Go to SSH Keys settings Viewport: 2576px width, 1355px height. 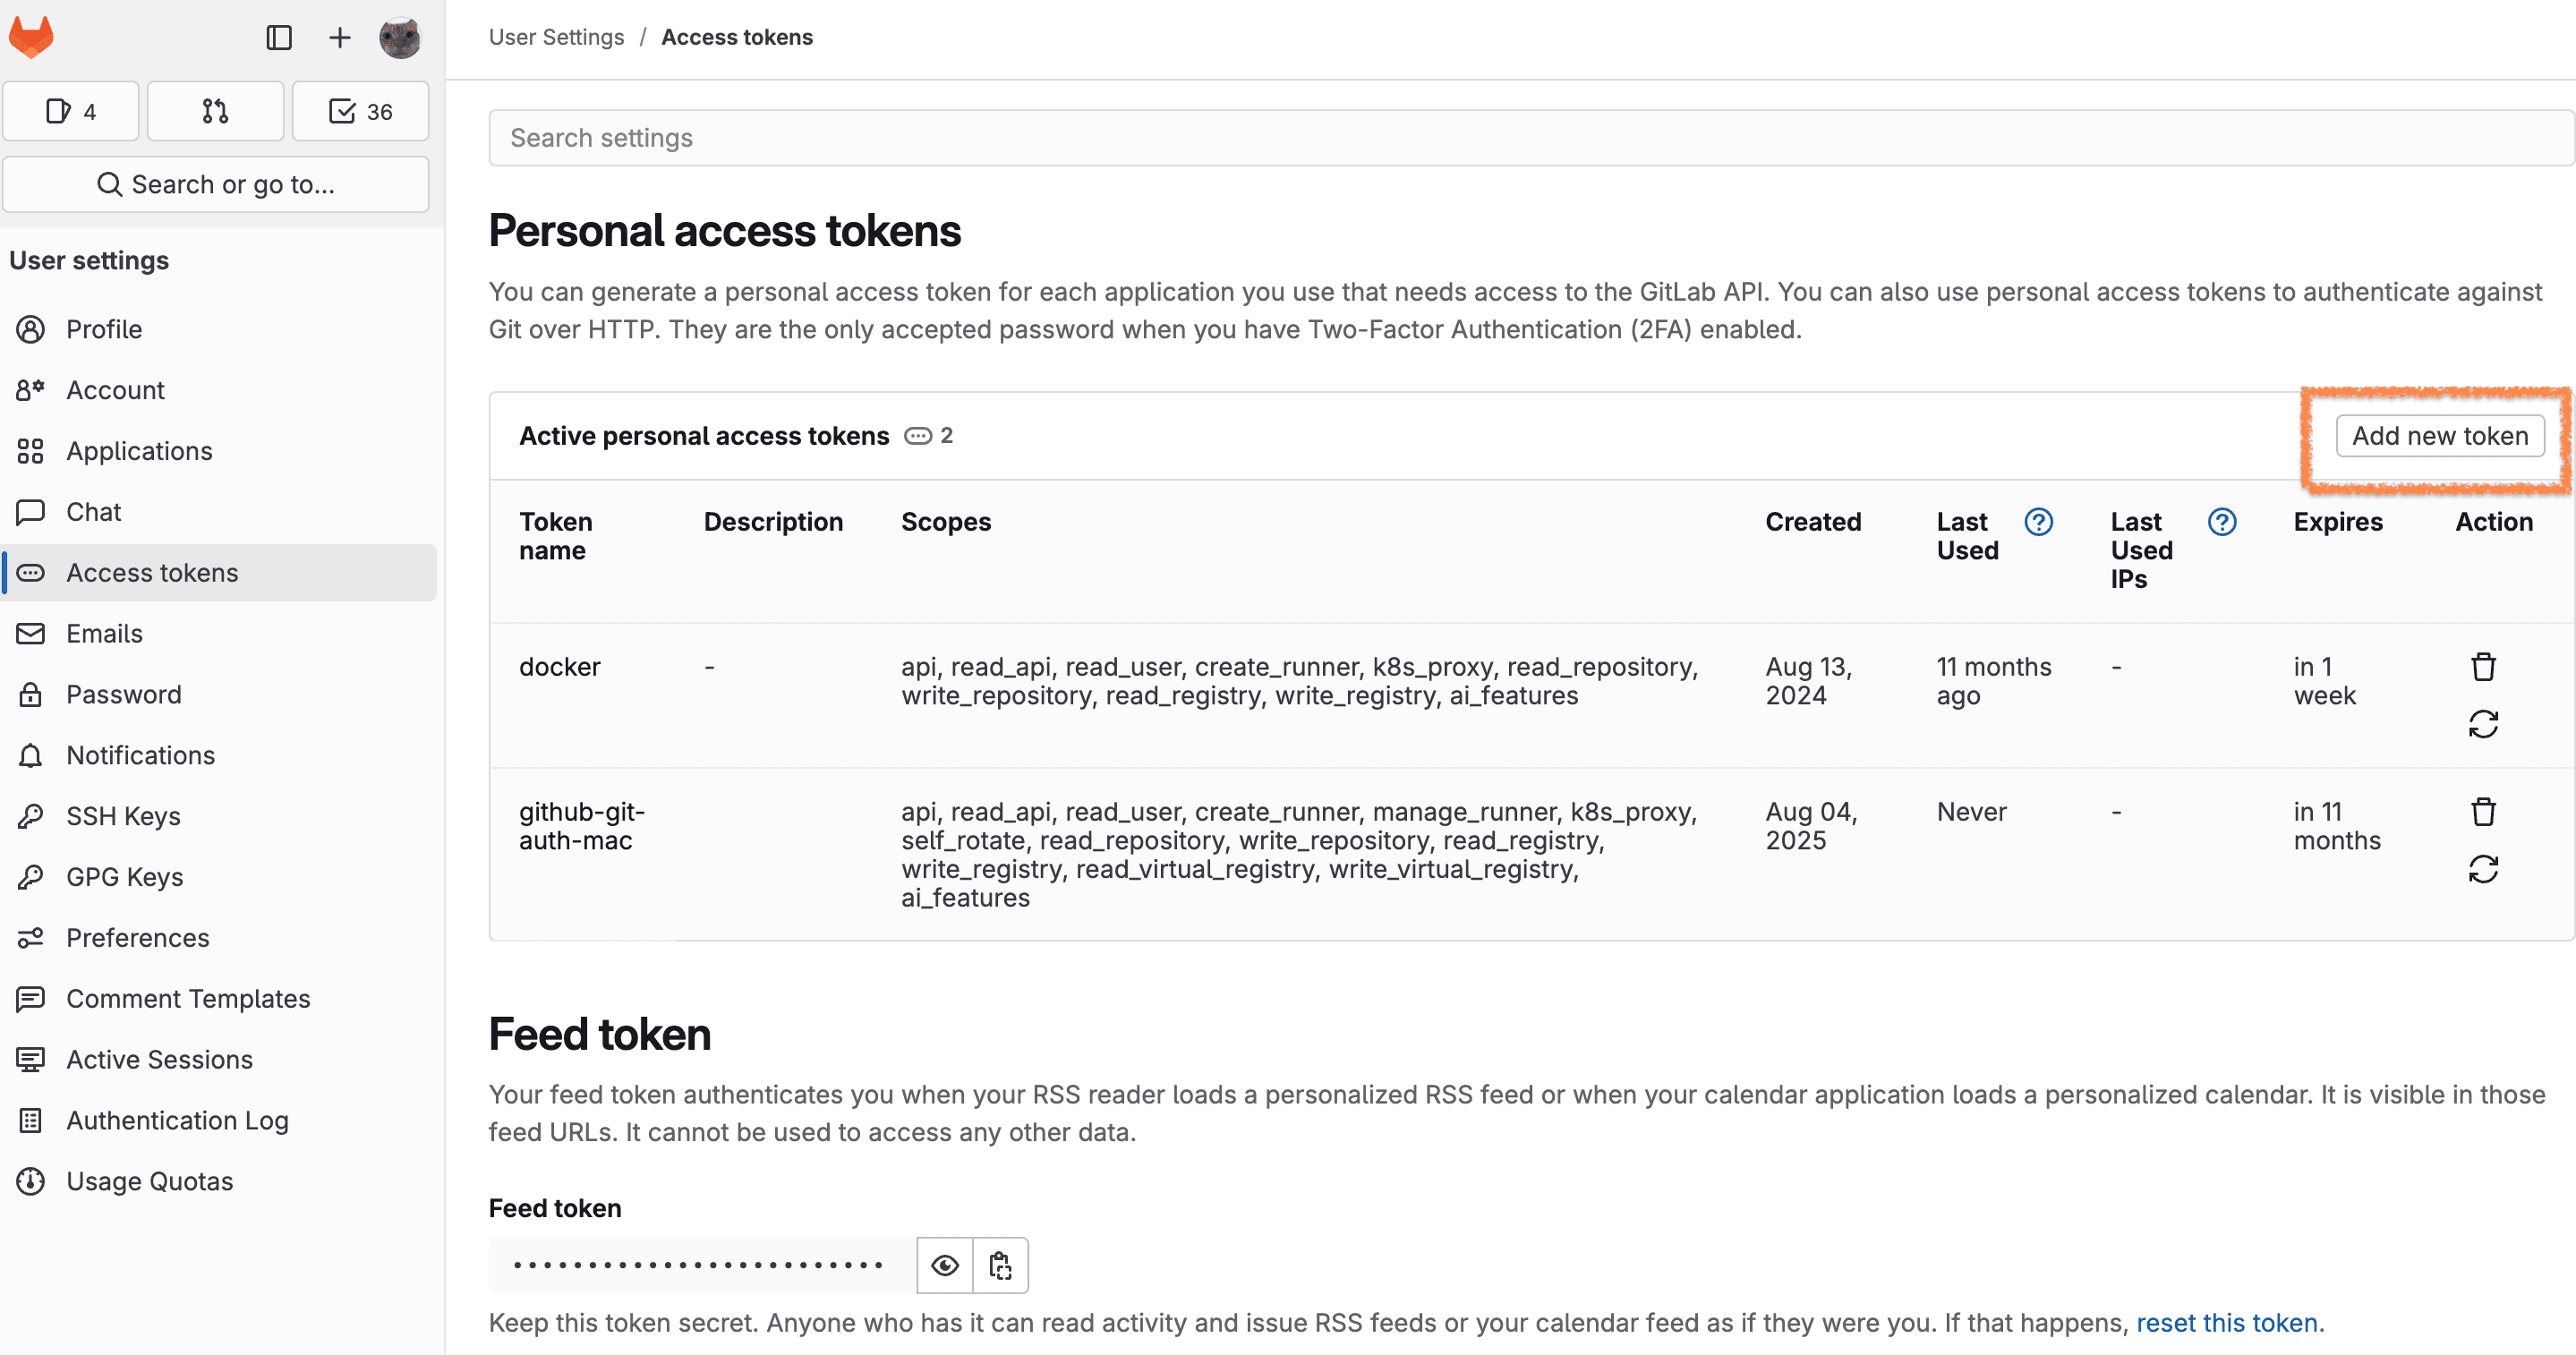coord(123,816)
